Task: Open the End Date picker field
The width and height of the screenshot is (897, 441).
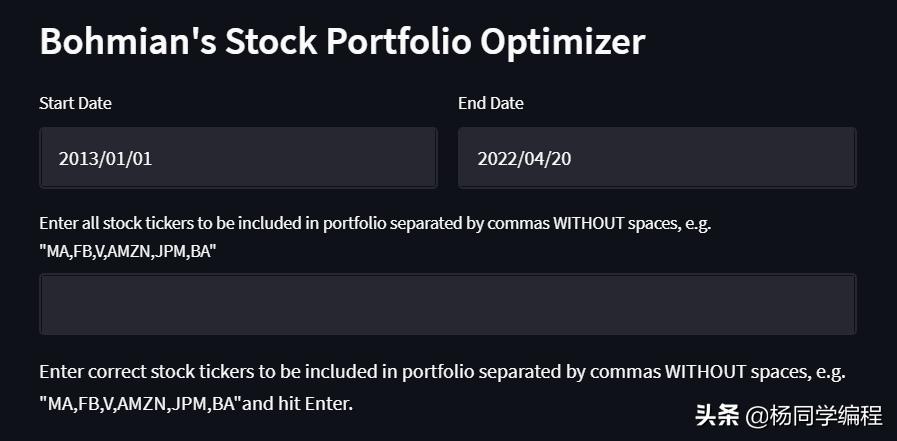Action: point(657,158)
